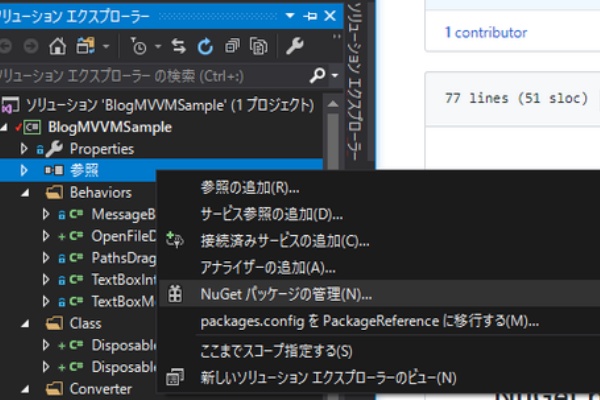Choose アナライザーの追加(A)... menu entry
600x400 pixels.
(268, 268)
